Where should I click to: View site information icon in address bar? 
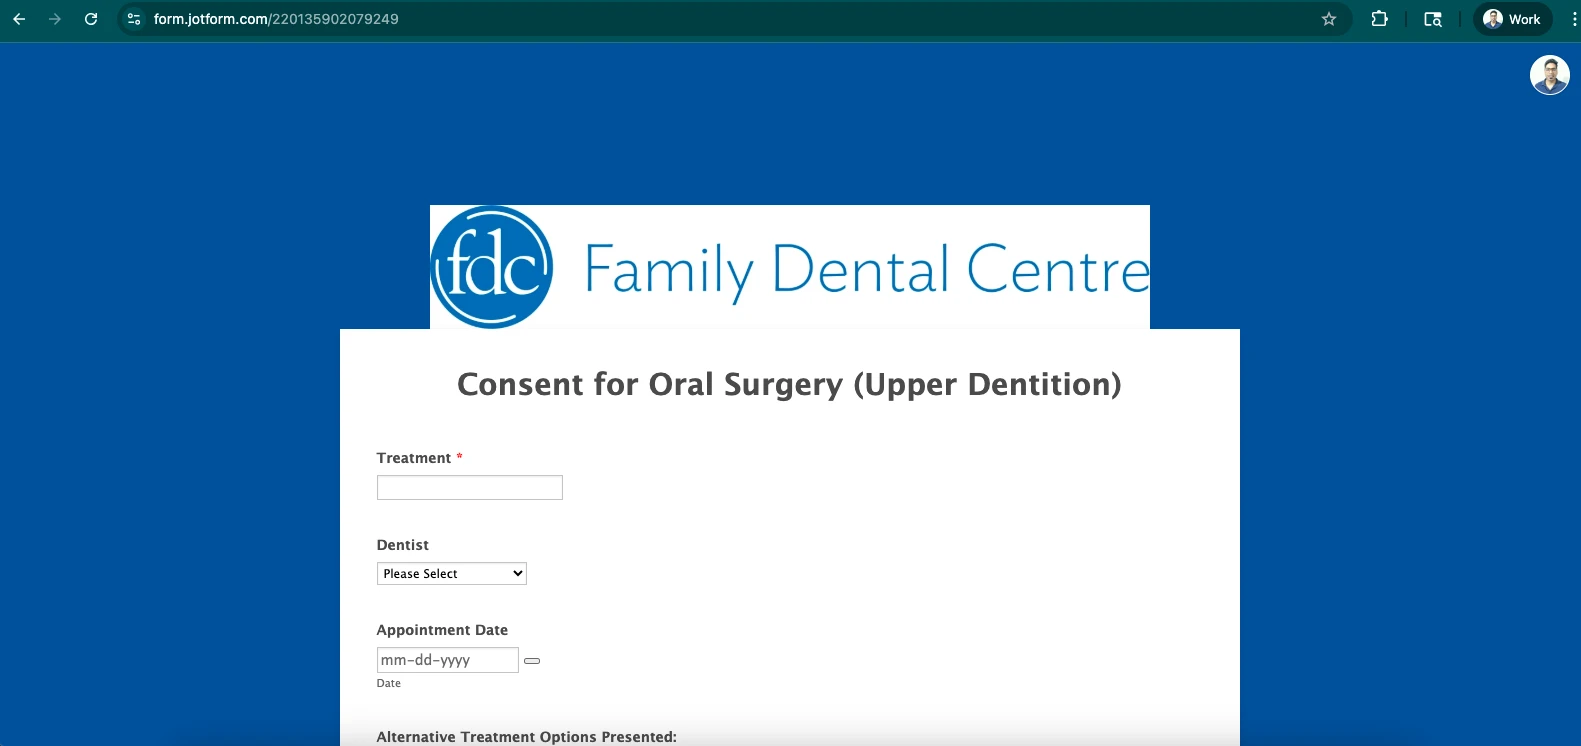(x=134, y=19)
